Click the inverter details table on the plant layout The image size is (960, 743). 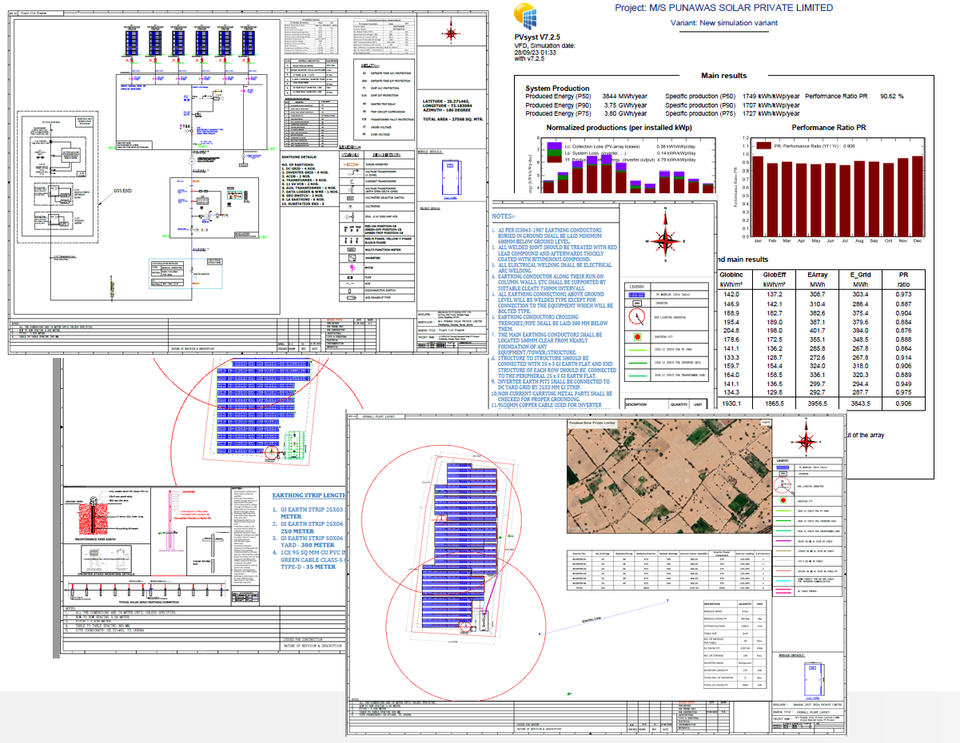[x=669, y=570]
